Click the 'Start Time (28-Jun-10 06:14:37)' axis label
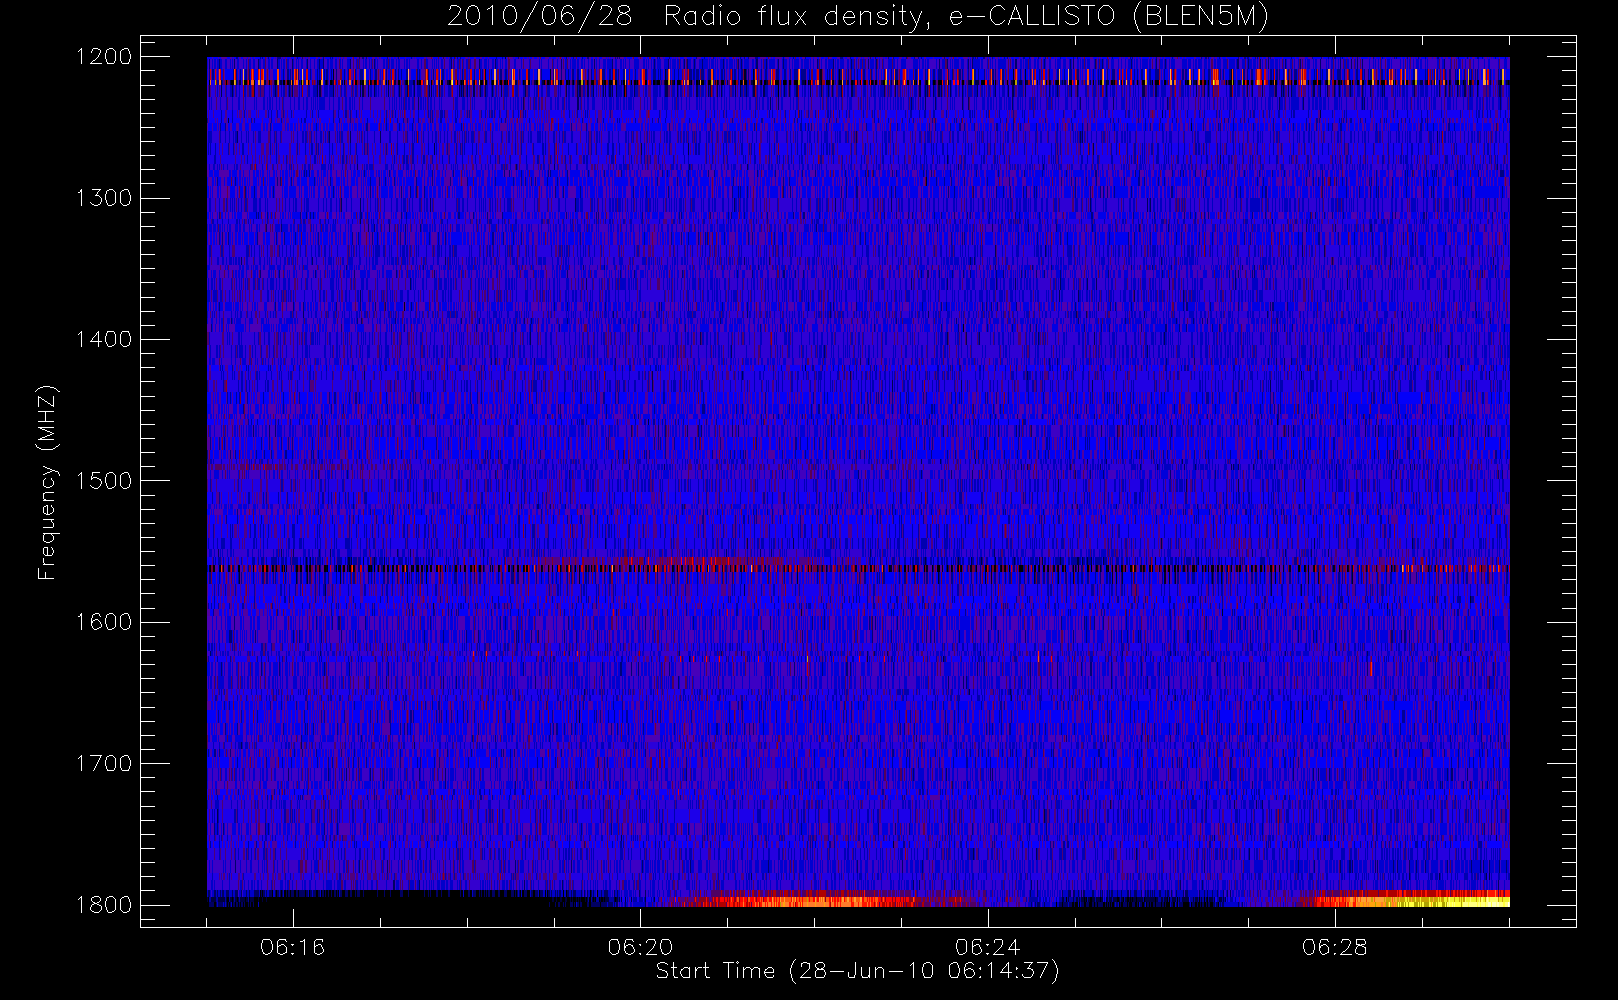The image size is (1618, 1000). pos(857,971)
